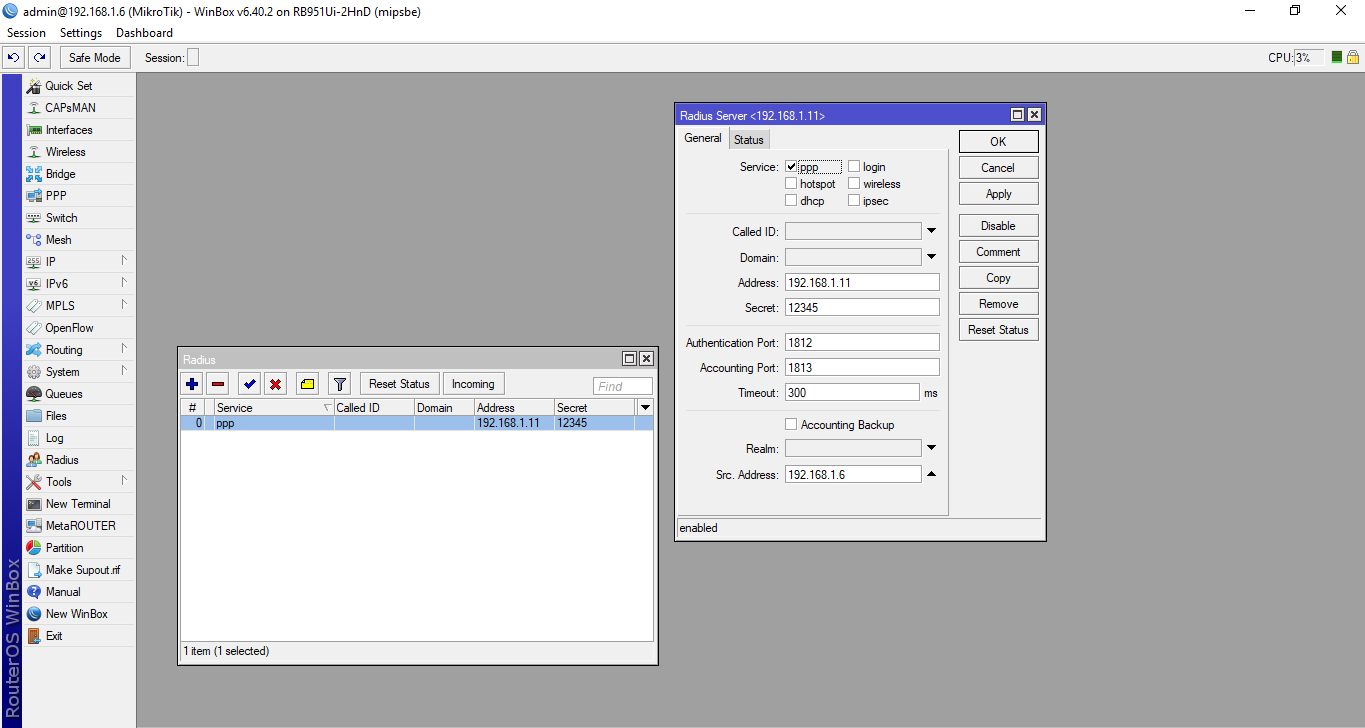Open the Session menu
1365x728 pixels.
pos(27,33)
